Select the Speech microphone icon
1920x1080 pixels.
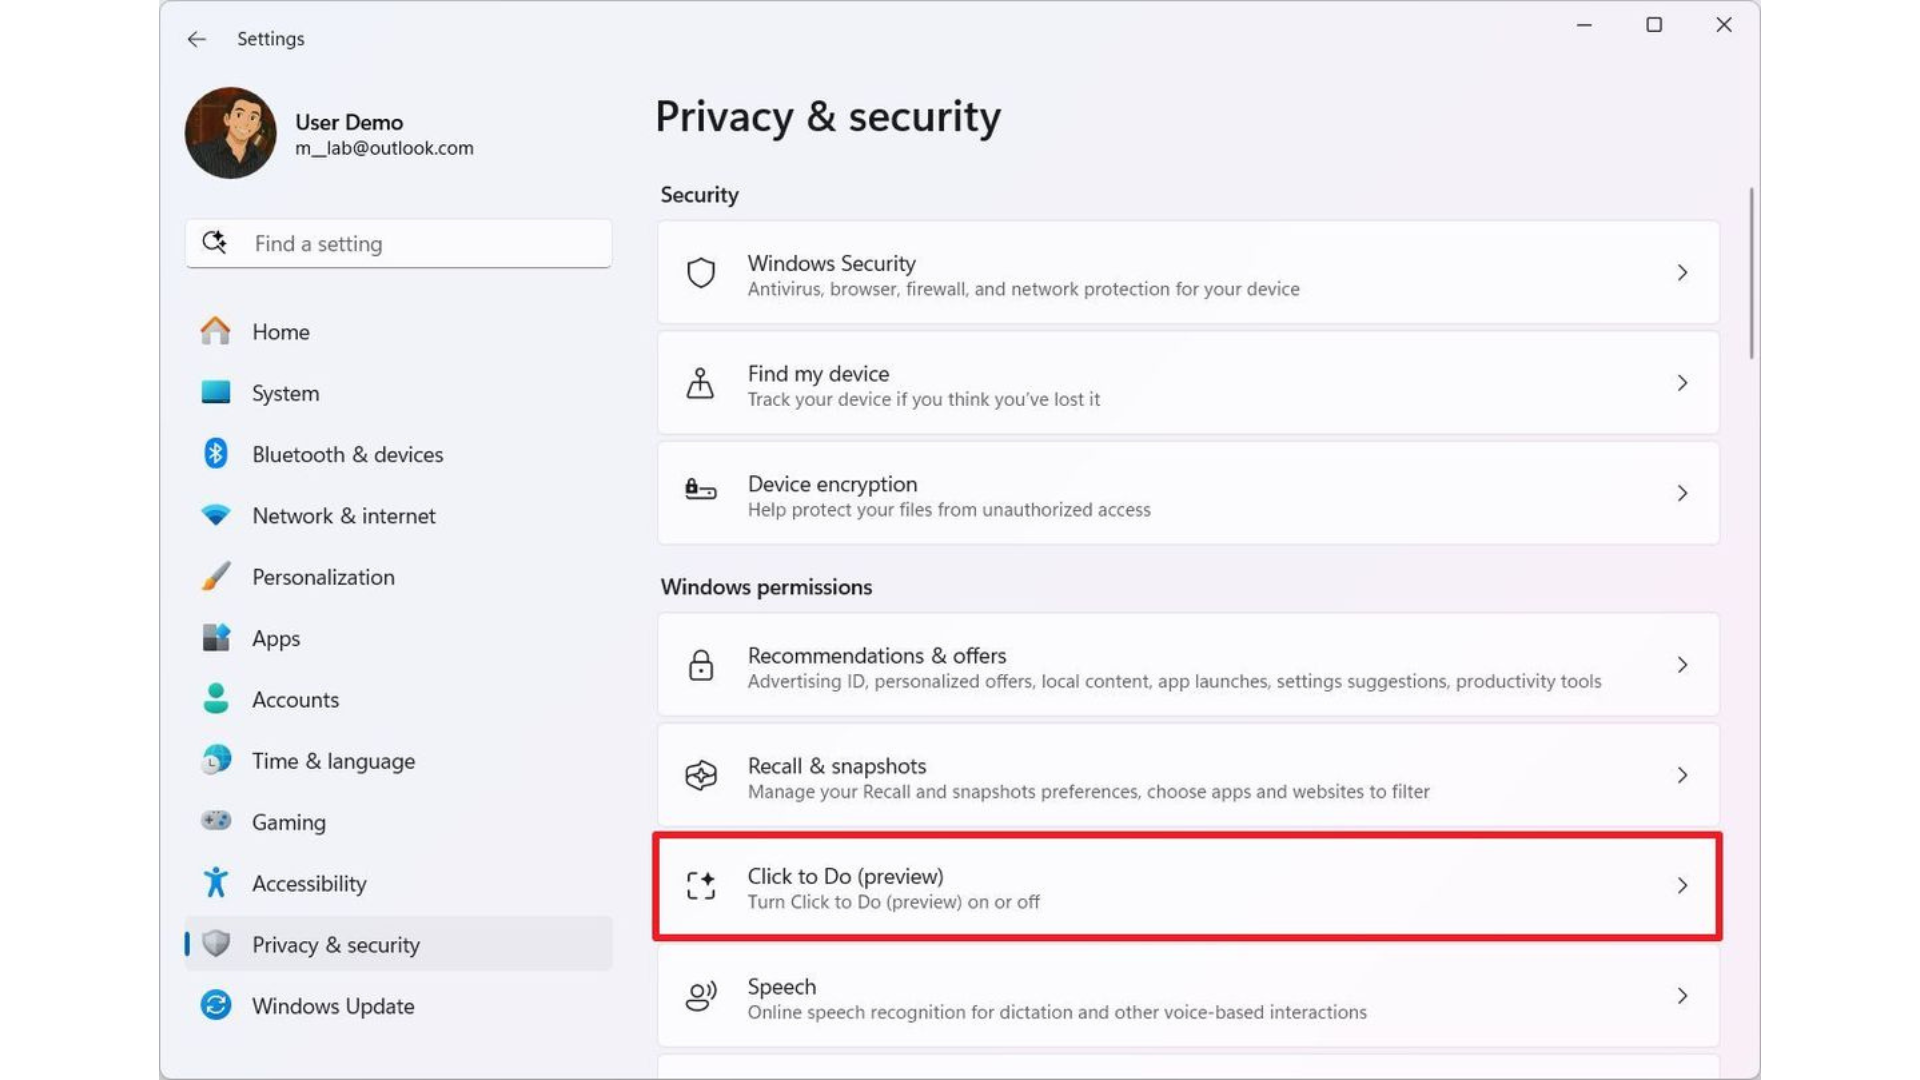(x=701, y=997)
